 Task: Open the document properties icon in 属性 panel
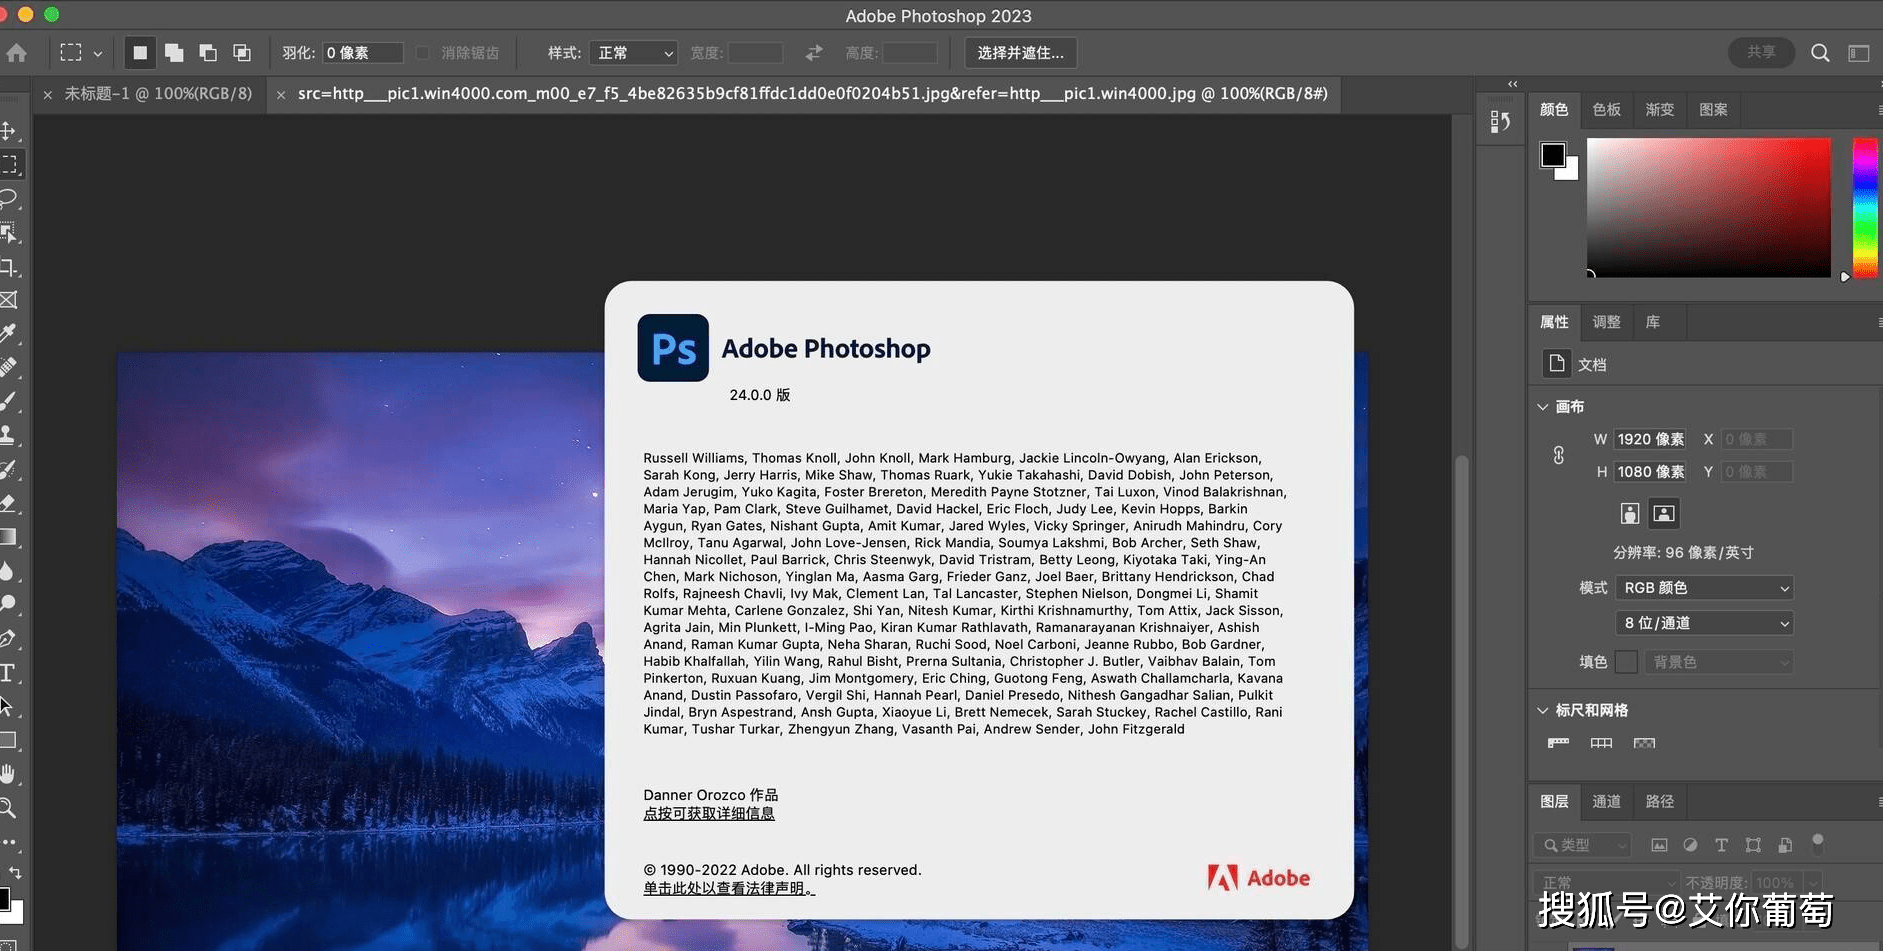point(1556,363)
